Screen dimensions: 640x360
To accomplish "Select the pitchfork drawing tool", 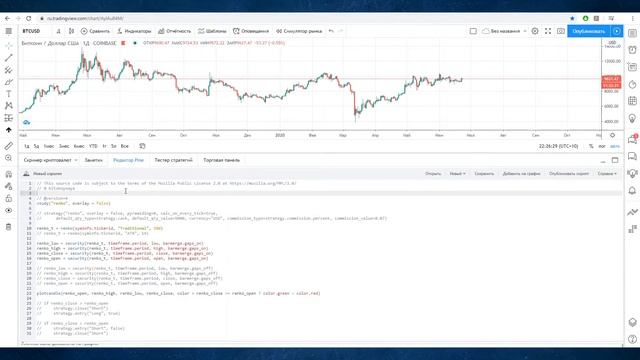I will tap(8, 70).
